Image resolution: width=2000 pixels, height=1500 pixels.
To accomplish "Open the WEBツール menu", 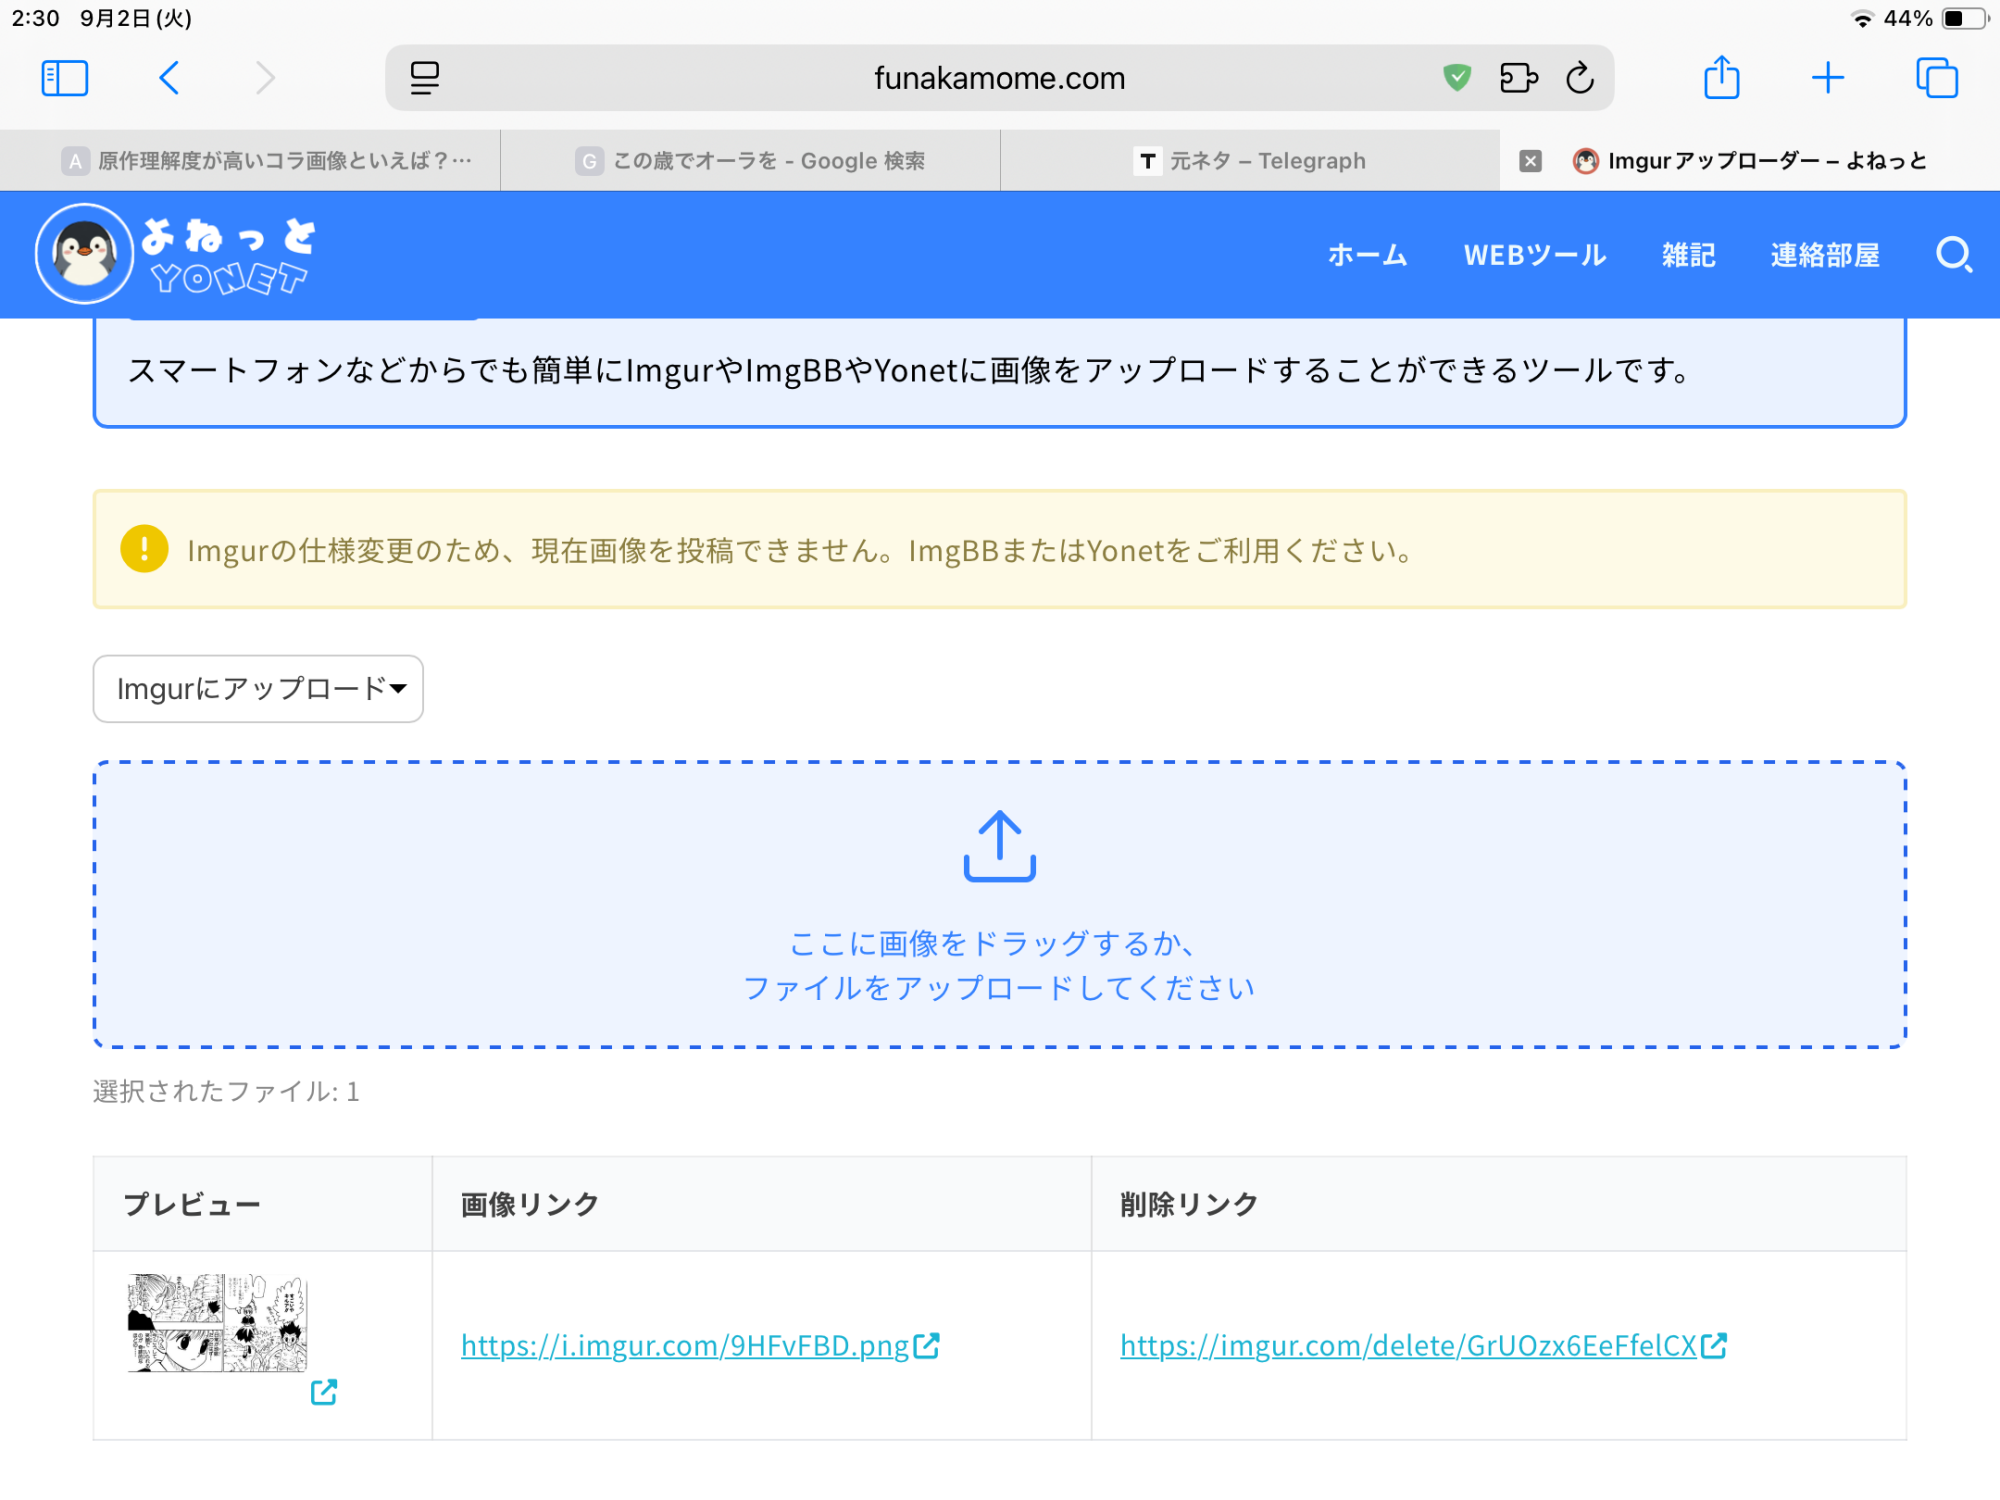I will point(1535,256).
